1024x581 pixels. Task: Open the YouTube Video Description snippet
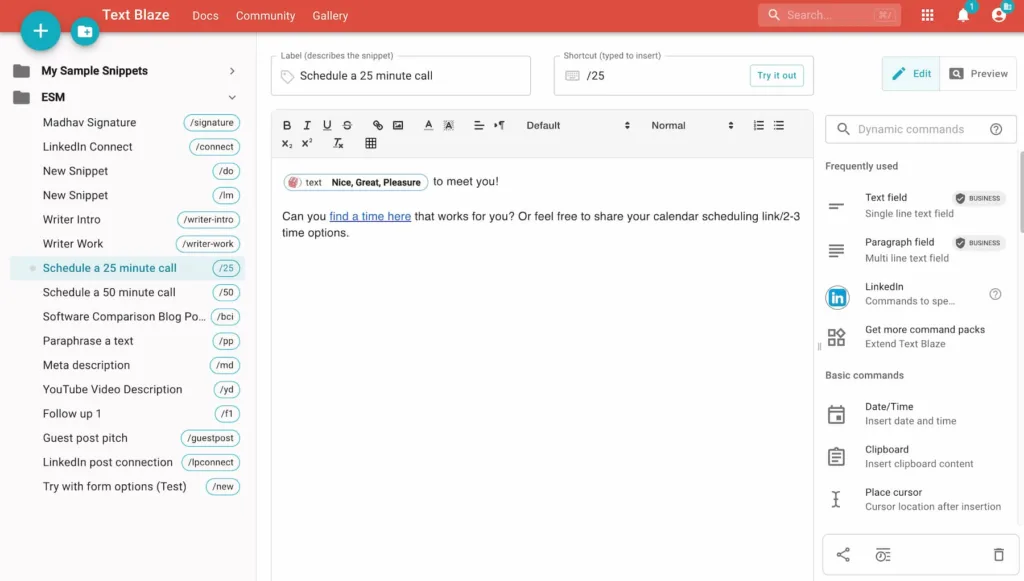[x=127, y=390]
